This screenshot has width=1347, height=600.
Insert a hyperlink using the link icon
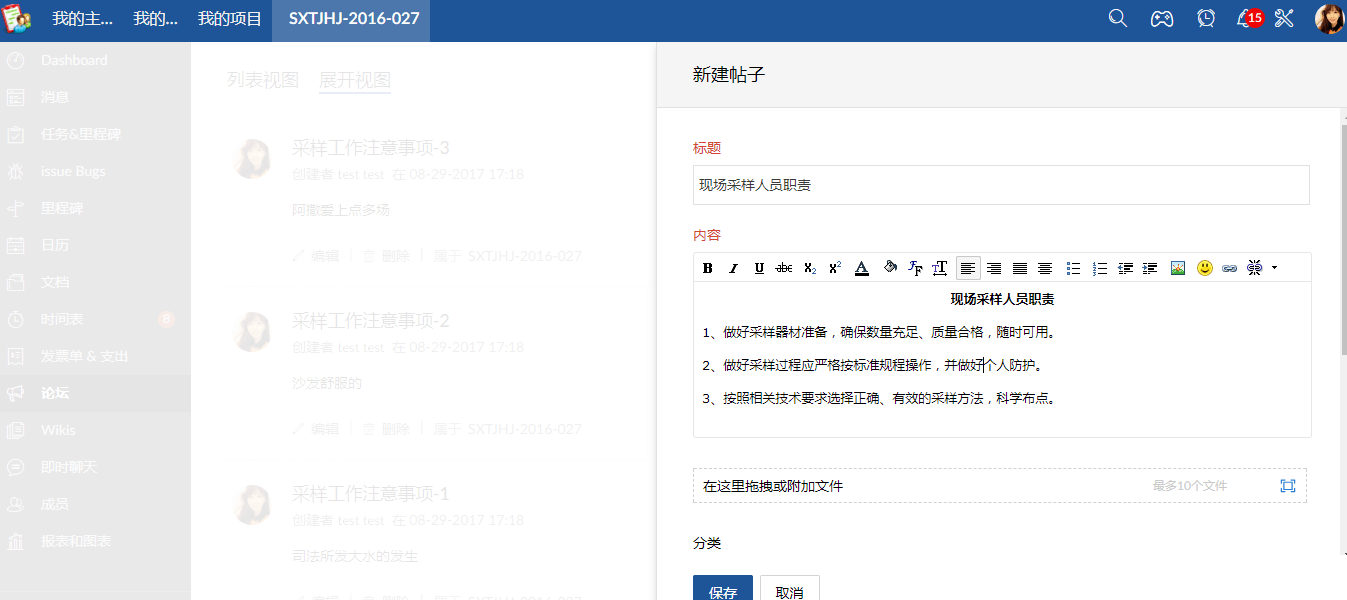pos(1230,268)
